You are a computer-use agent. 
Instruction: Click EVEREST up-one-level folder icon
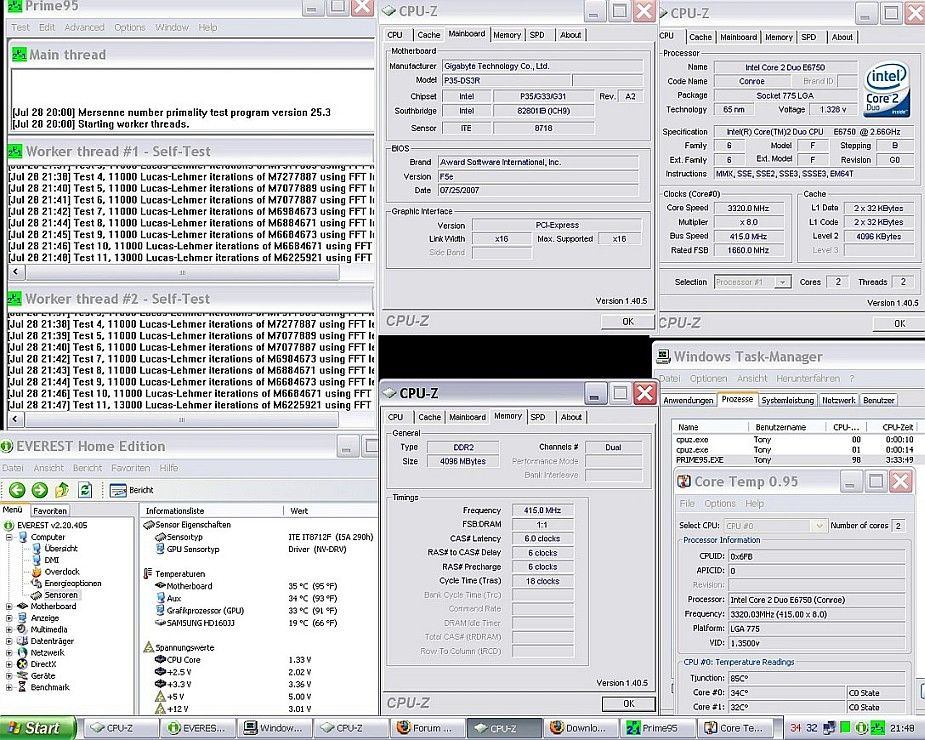coord(62,489)
